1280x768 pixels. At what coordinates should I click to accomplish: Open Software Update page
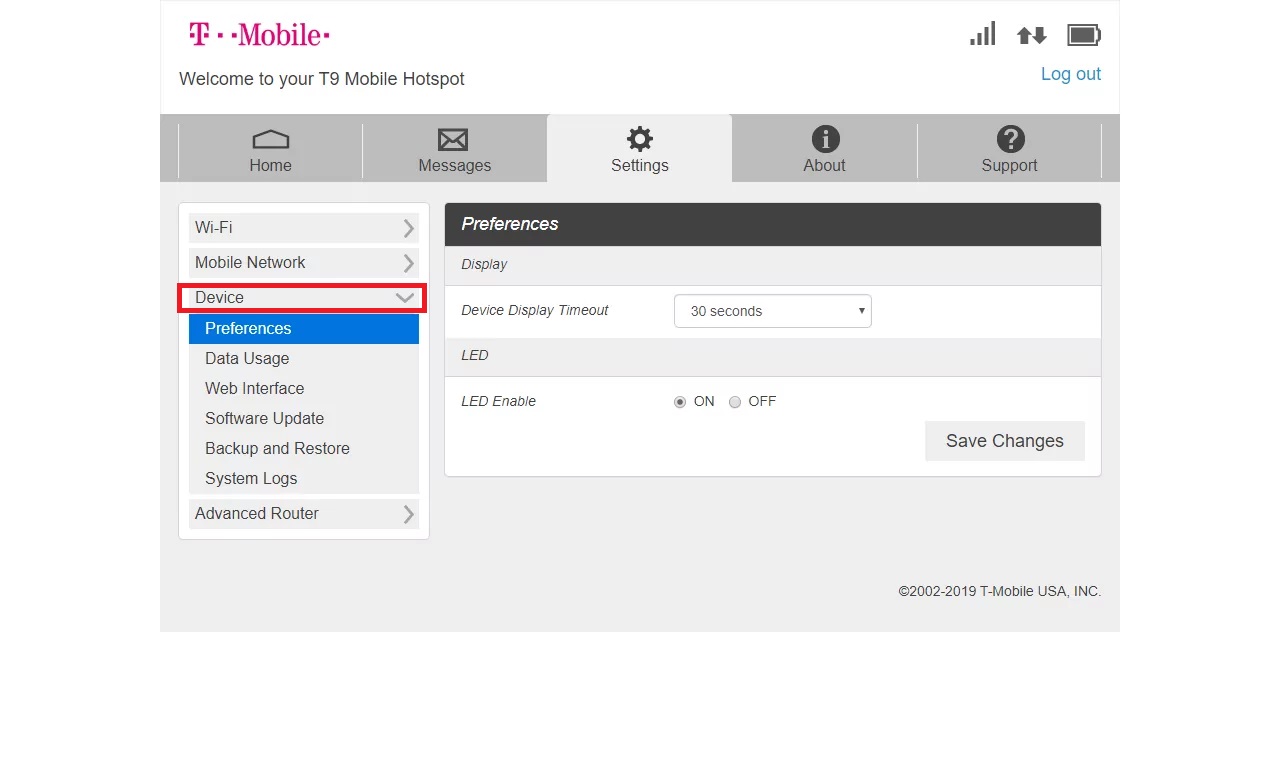pos(304,419)
